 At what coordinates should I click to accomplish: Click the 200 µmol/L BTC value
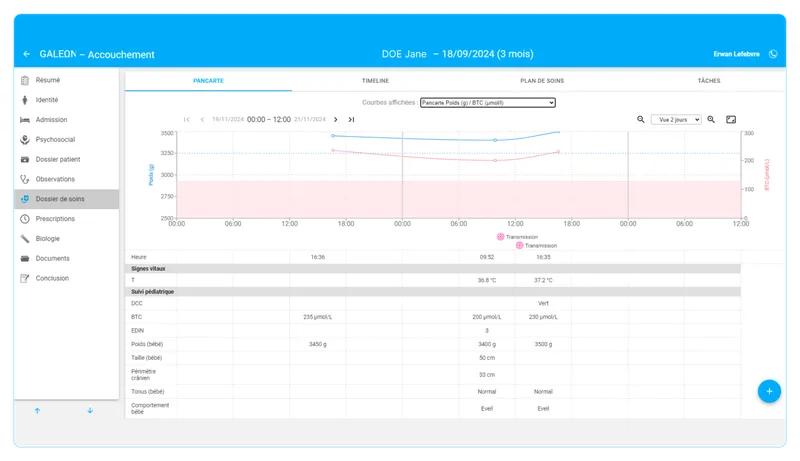pos(487,317)
